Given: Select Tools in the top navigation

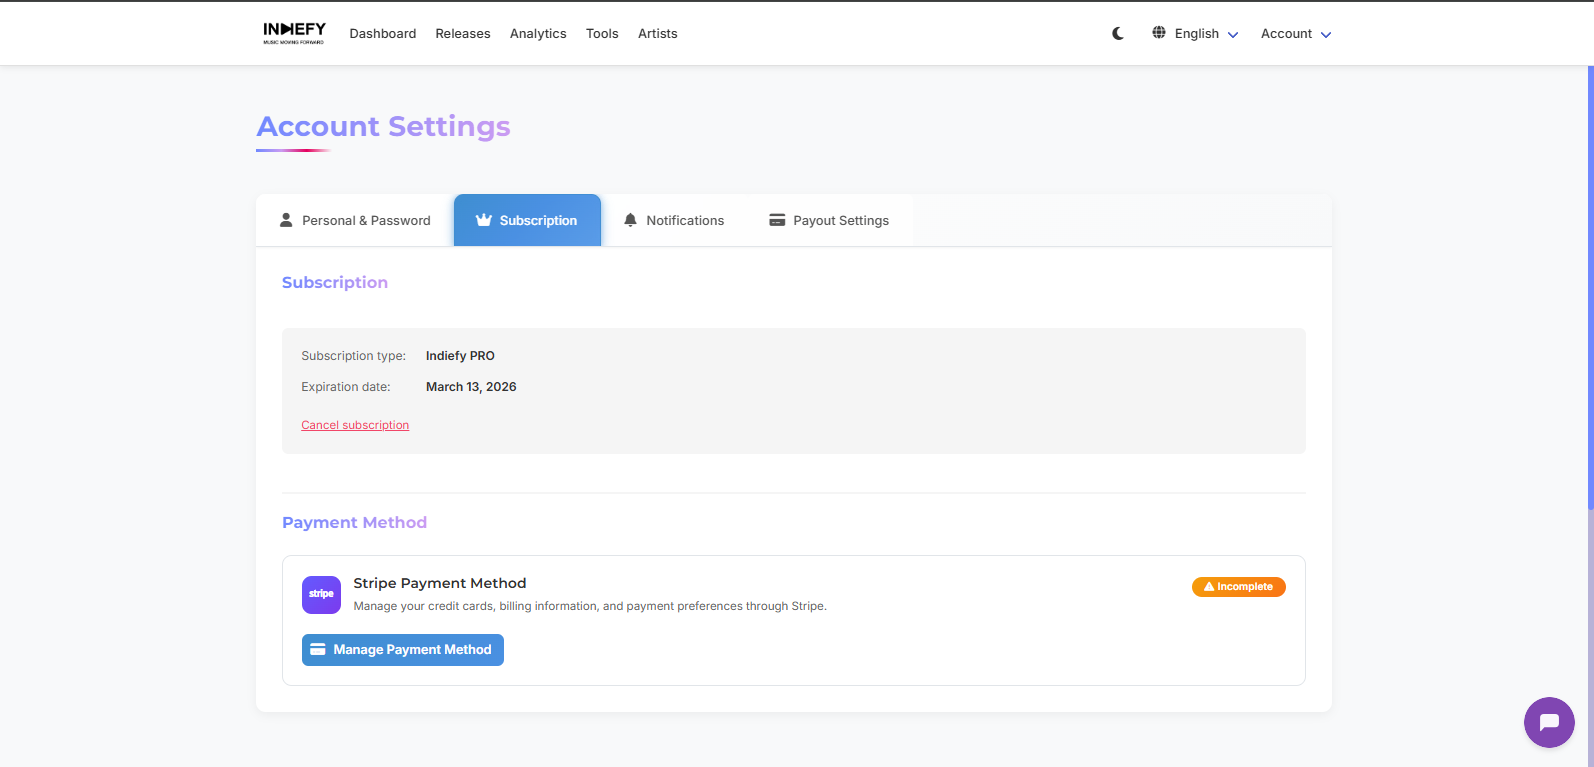Looking at the screenshot, I should (602, 34).
